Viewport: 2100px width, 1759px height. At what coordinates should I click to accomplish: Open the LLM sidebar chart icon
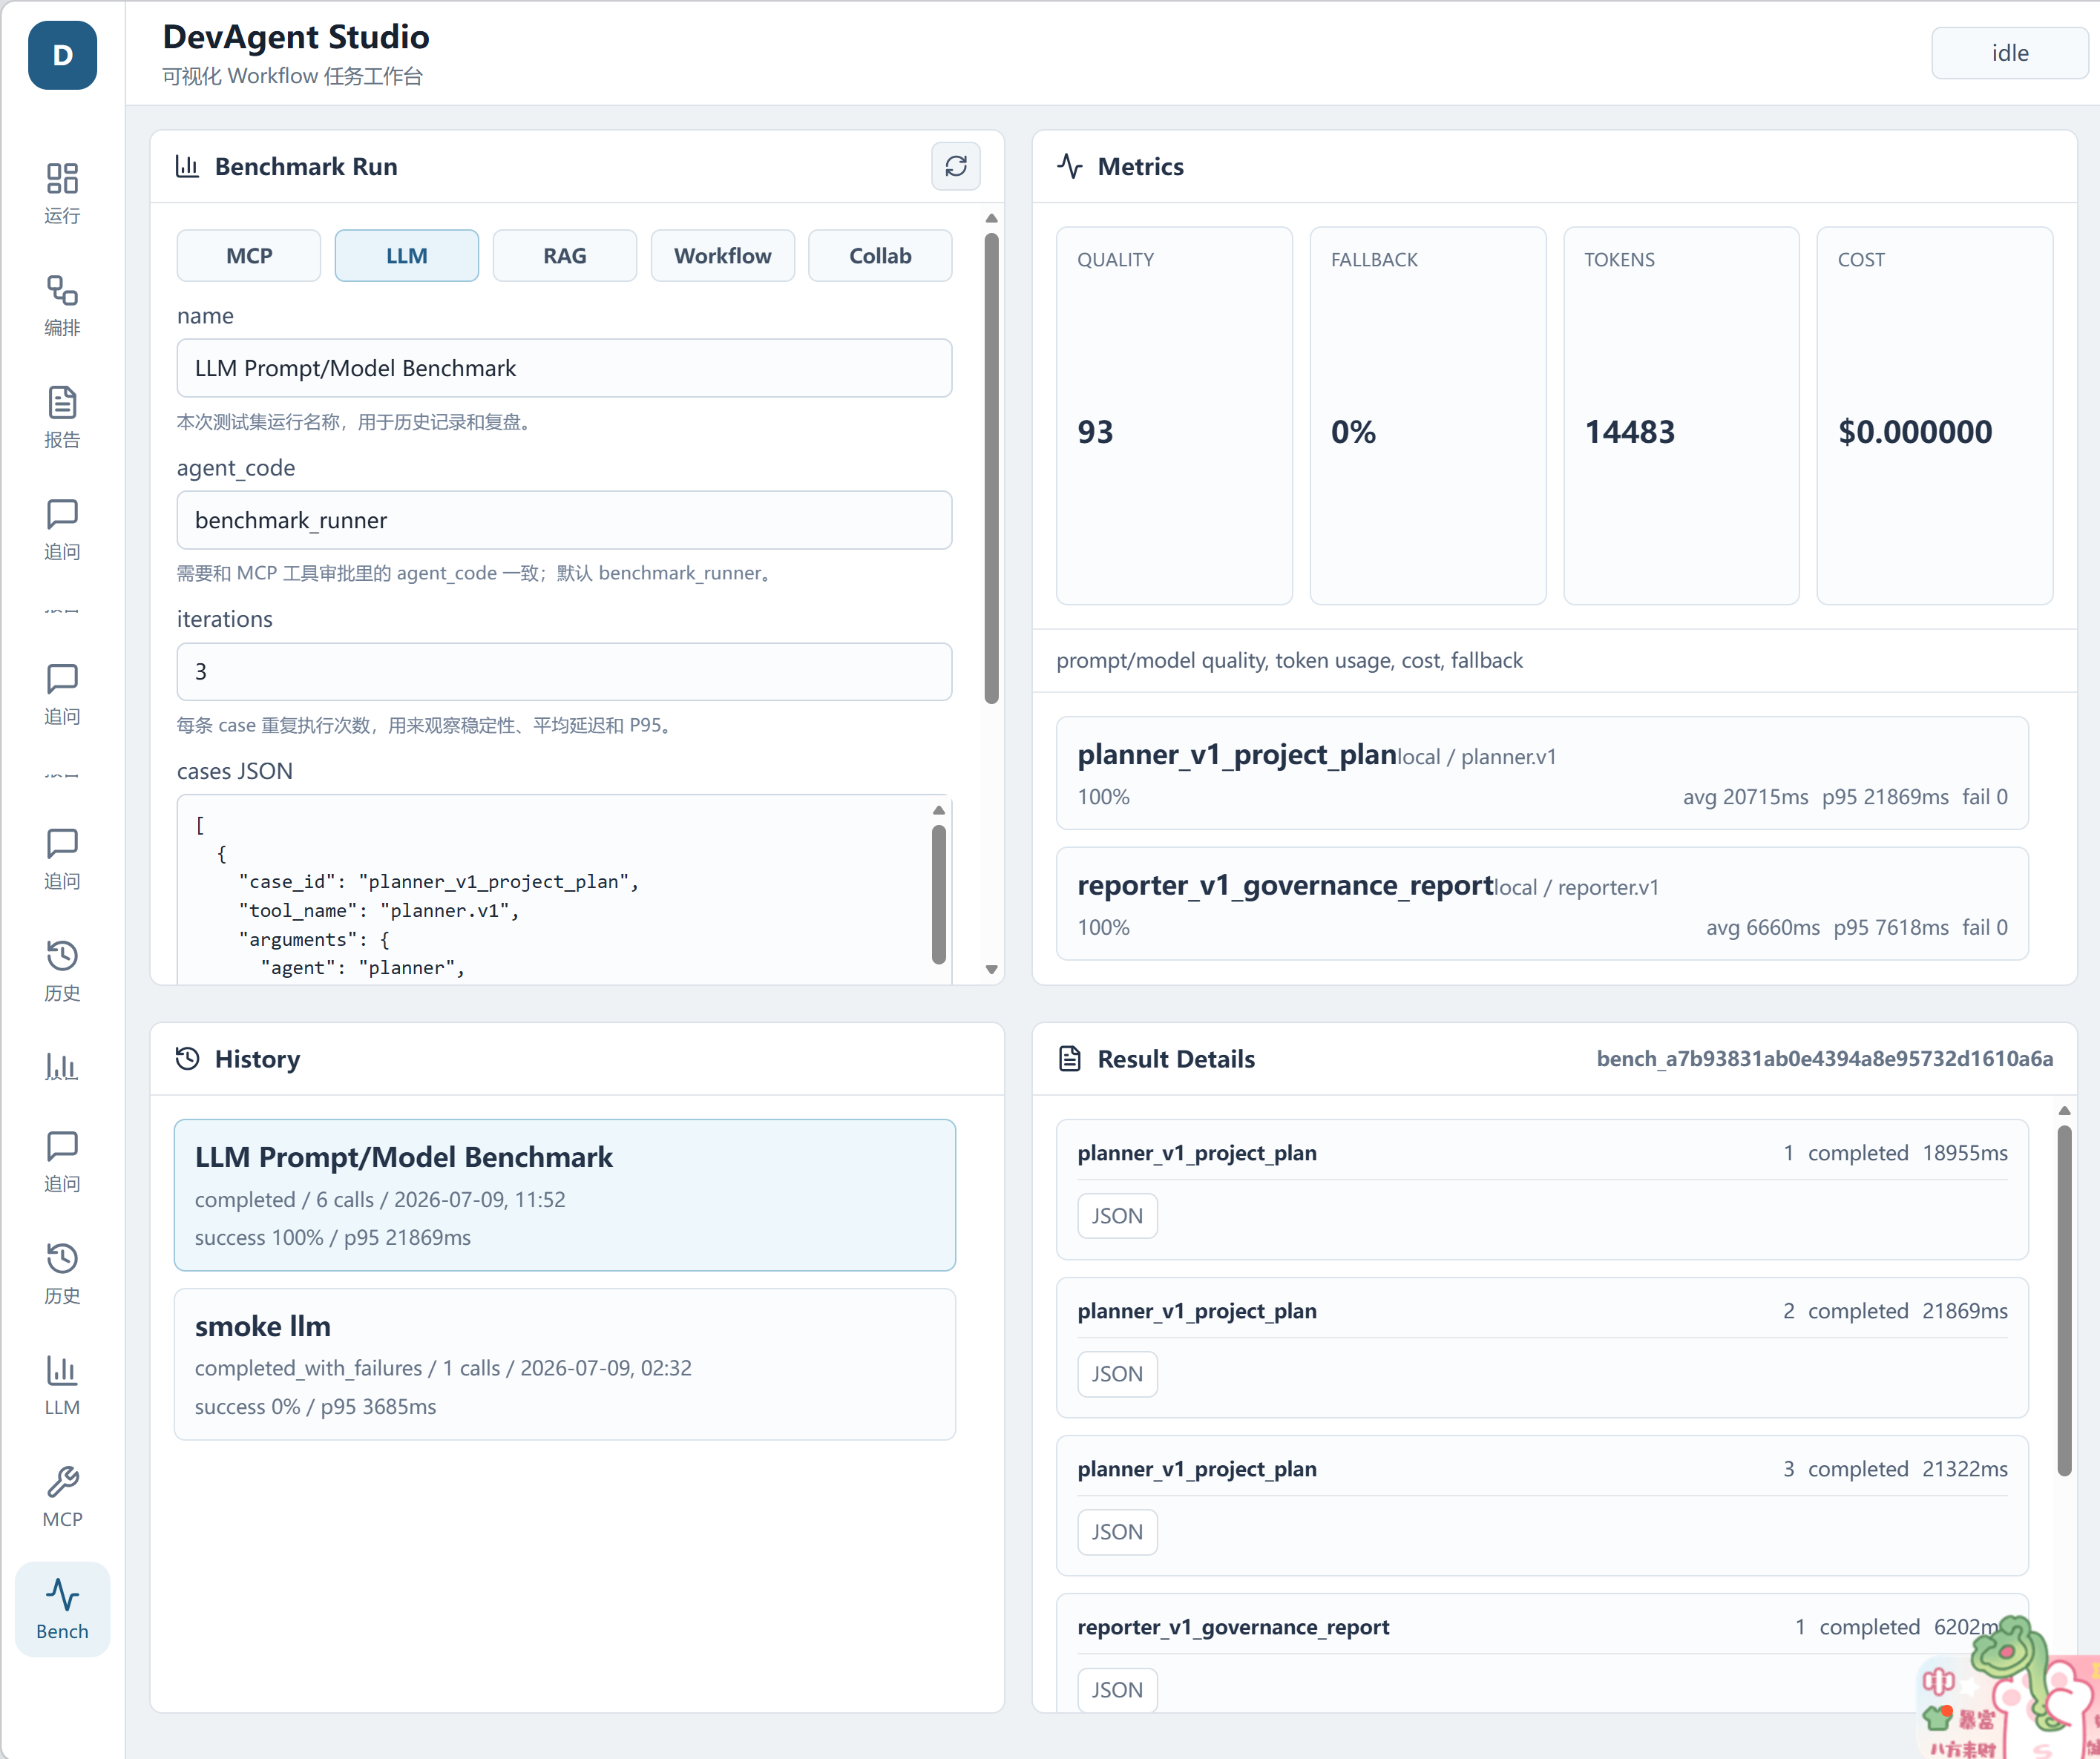[62, 1385]
